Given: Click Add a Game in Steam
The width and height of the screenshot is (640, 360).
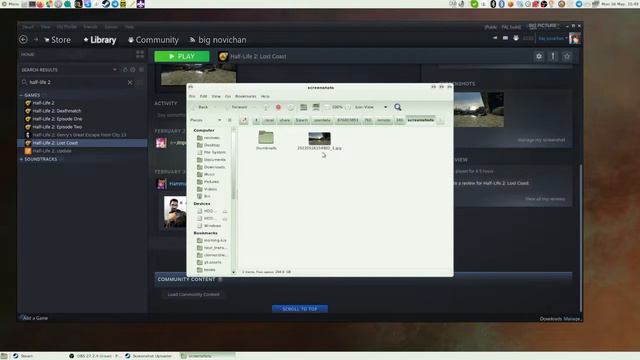Looking at the screenshot, I should tap(35, 318).
